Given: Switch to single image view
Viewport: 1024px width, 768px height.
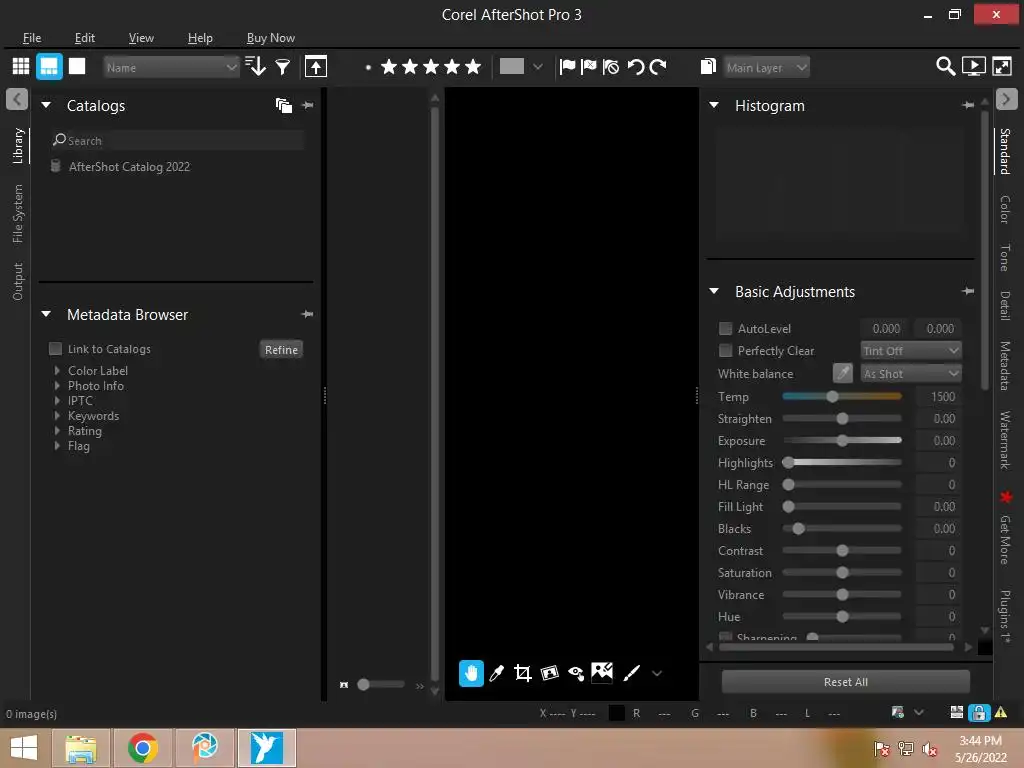Looking at the screenshot, I should 77,67.
